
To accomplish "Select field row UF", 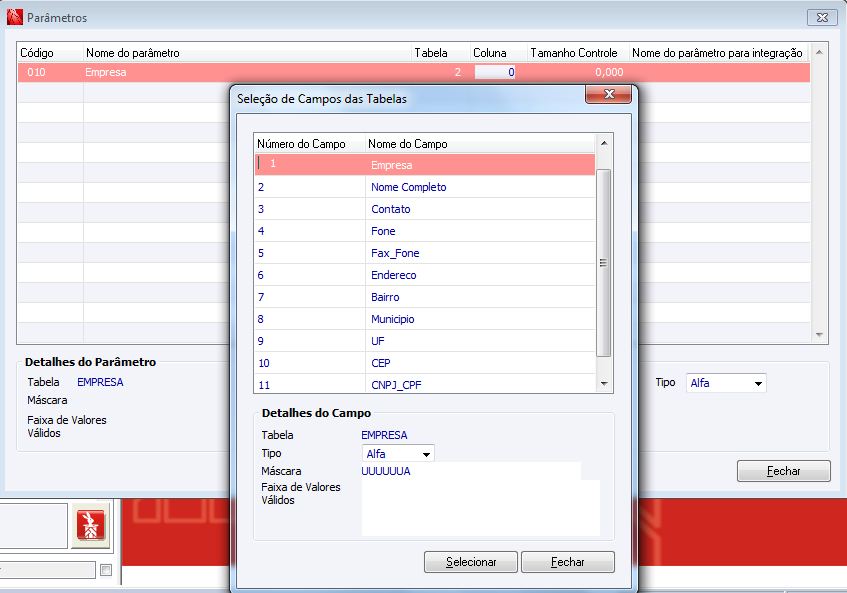I will (425, 341).
